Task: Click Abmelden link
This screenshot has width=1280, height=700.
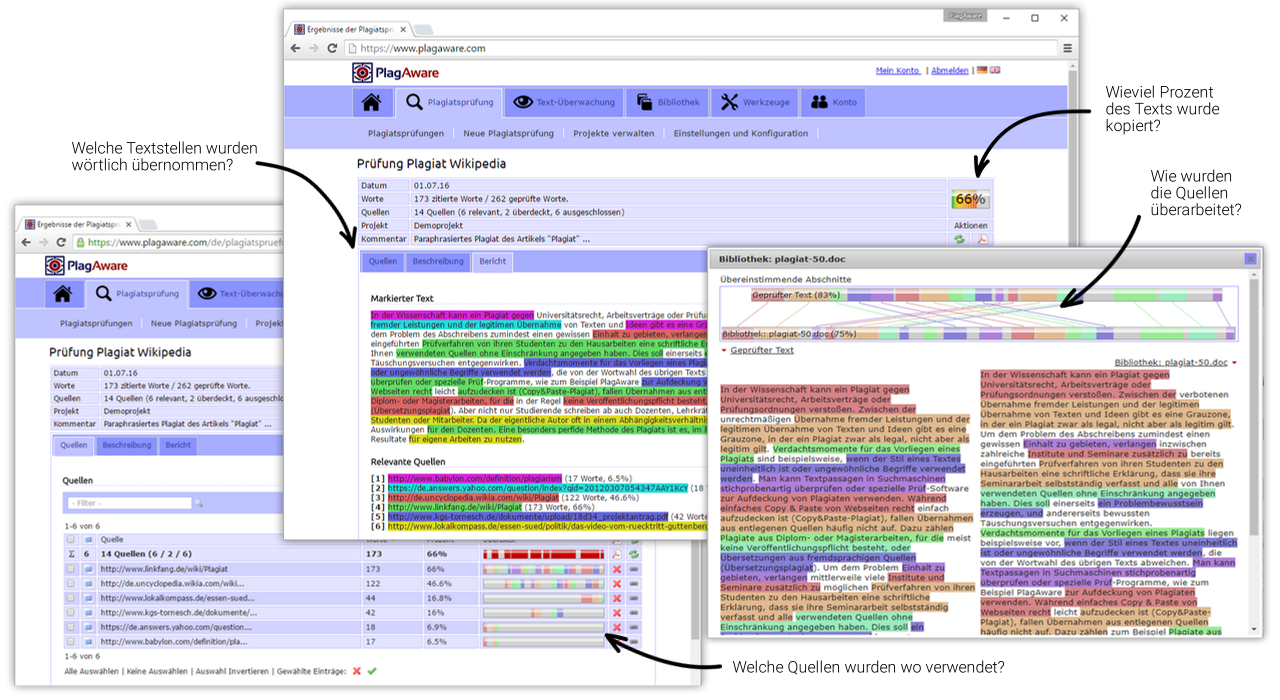Action: coord(950,70)
